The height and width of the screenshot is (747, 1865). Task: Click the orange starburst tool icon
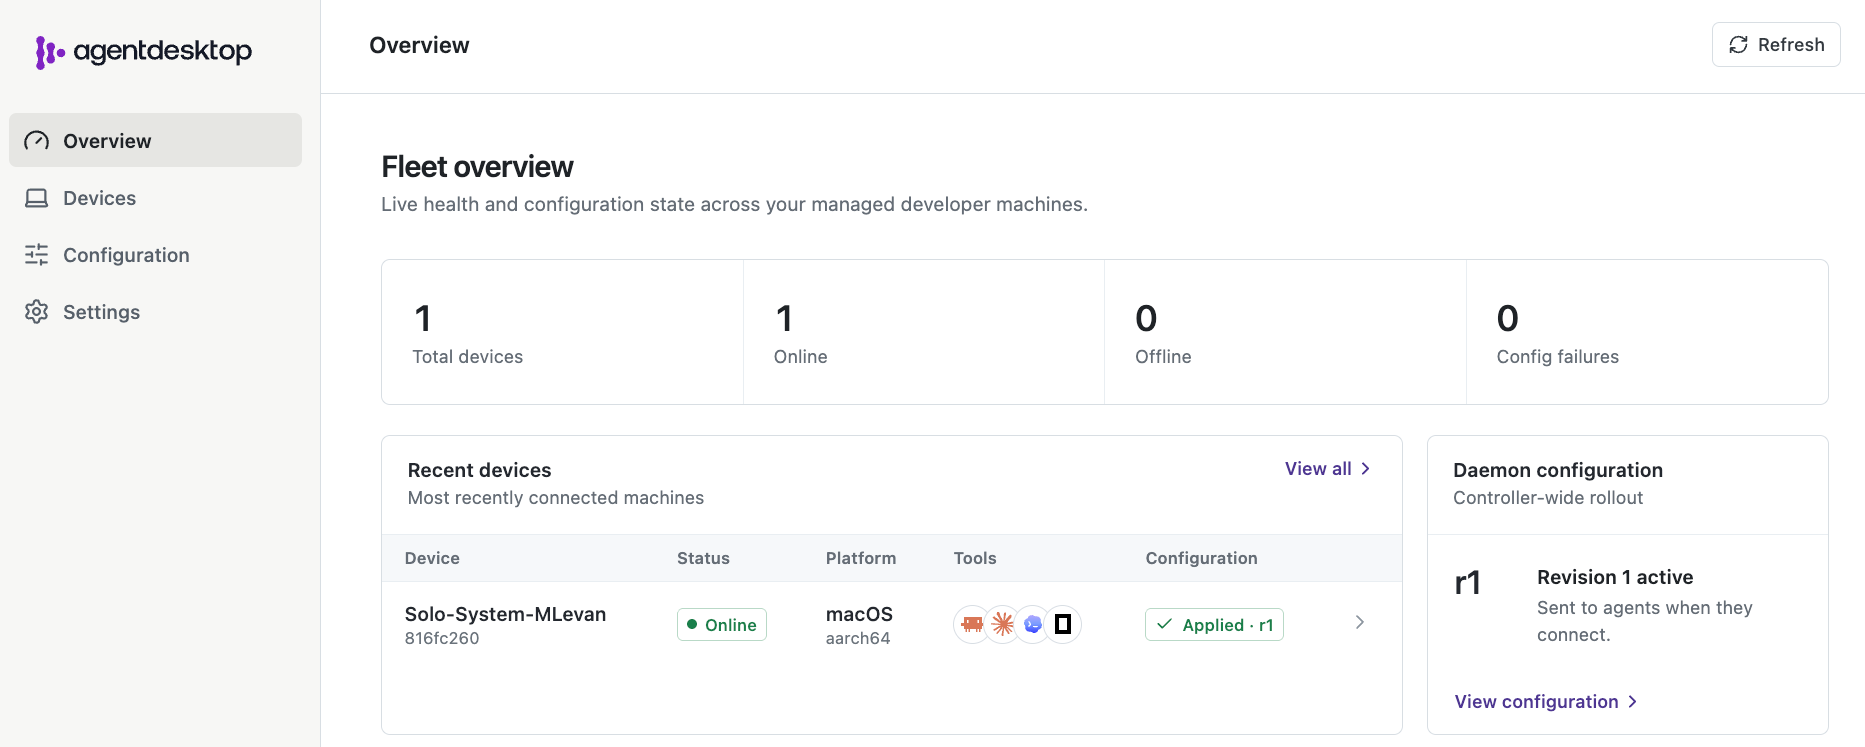[1002, 625]
